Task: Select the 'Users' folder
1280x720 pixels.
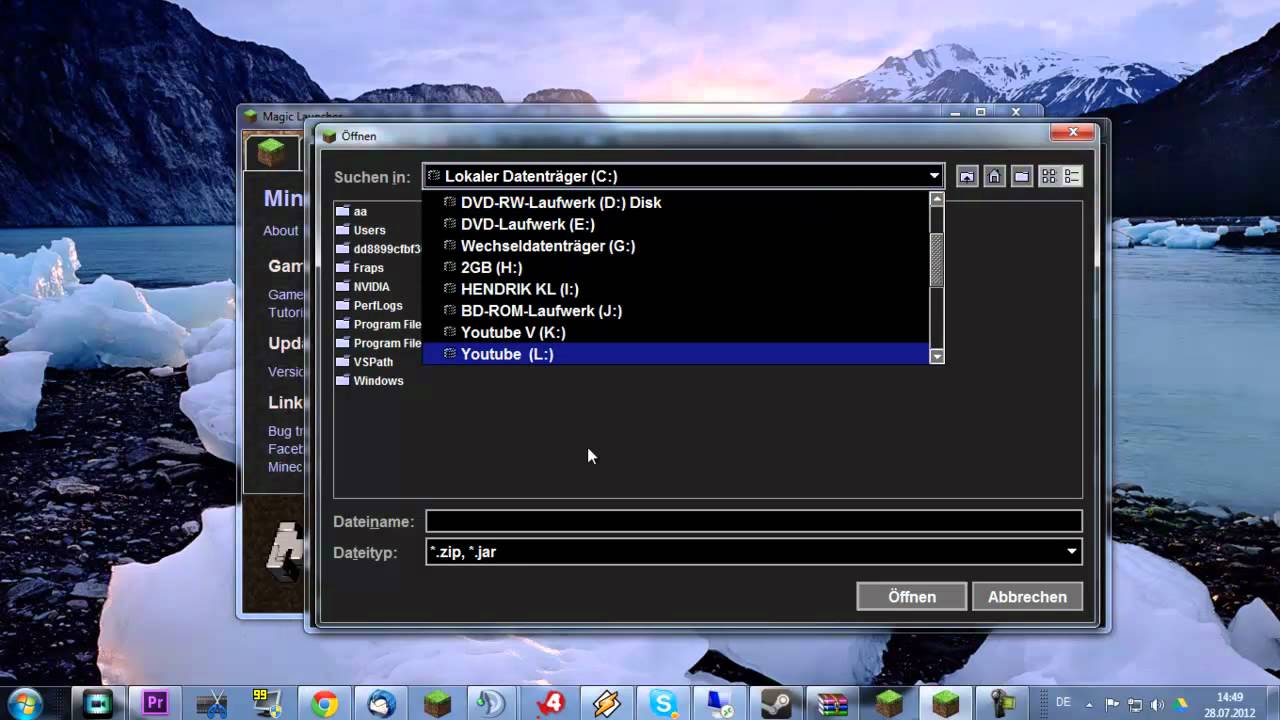Action: click(x=361, y=230)
